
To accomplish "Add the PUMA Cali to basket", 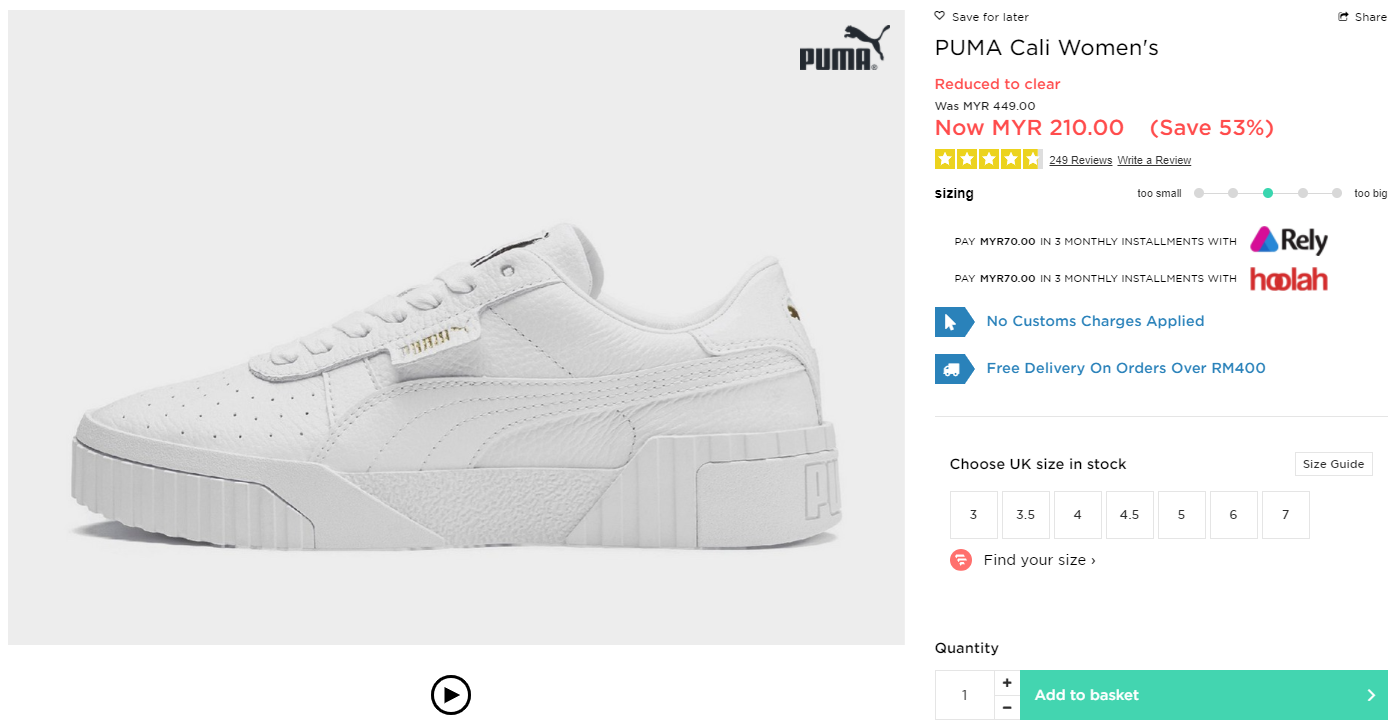I will pos(1203,695).
